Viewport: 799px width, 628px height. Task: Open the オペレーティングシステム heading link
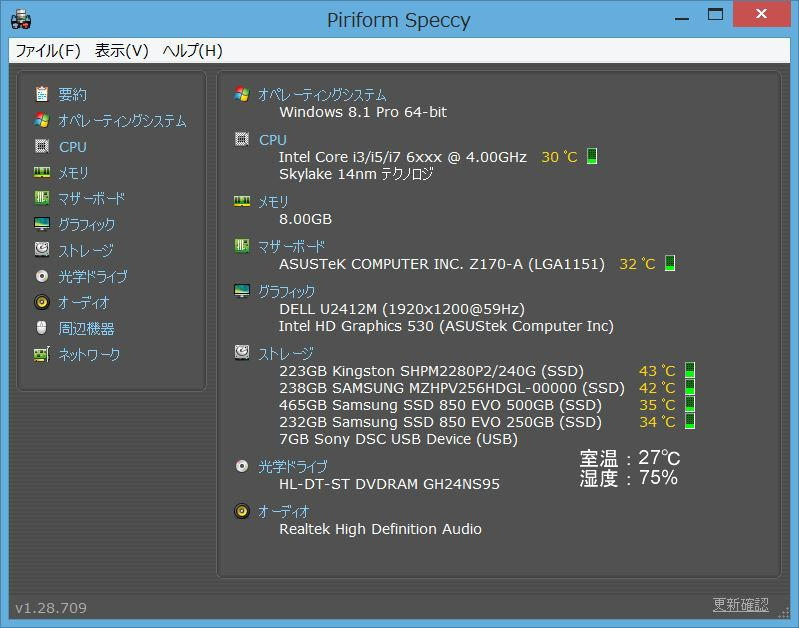pyautogui.click(x=322, y=94)
